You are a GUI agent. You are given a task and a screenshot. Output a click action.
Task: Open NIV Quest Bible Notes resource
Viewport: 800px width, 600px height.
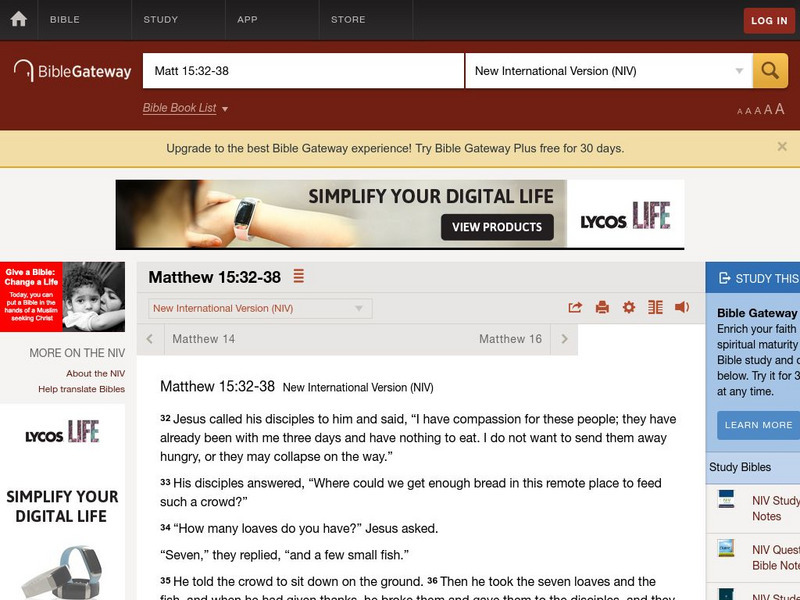tap(776, 557)
